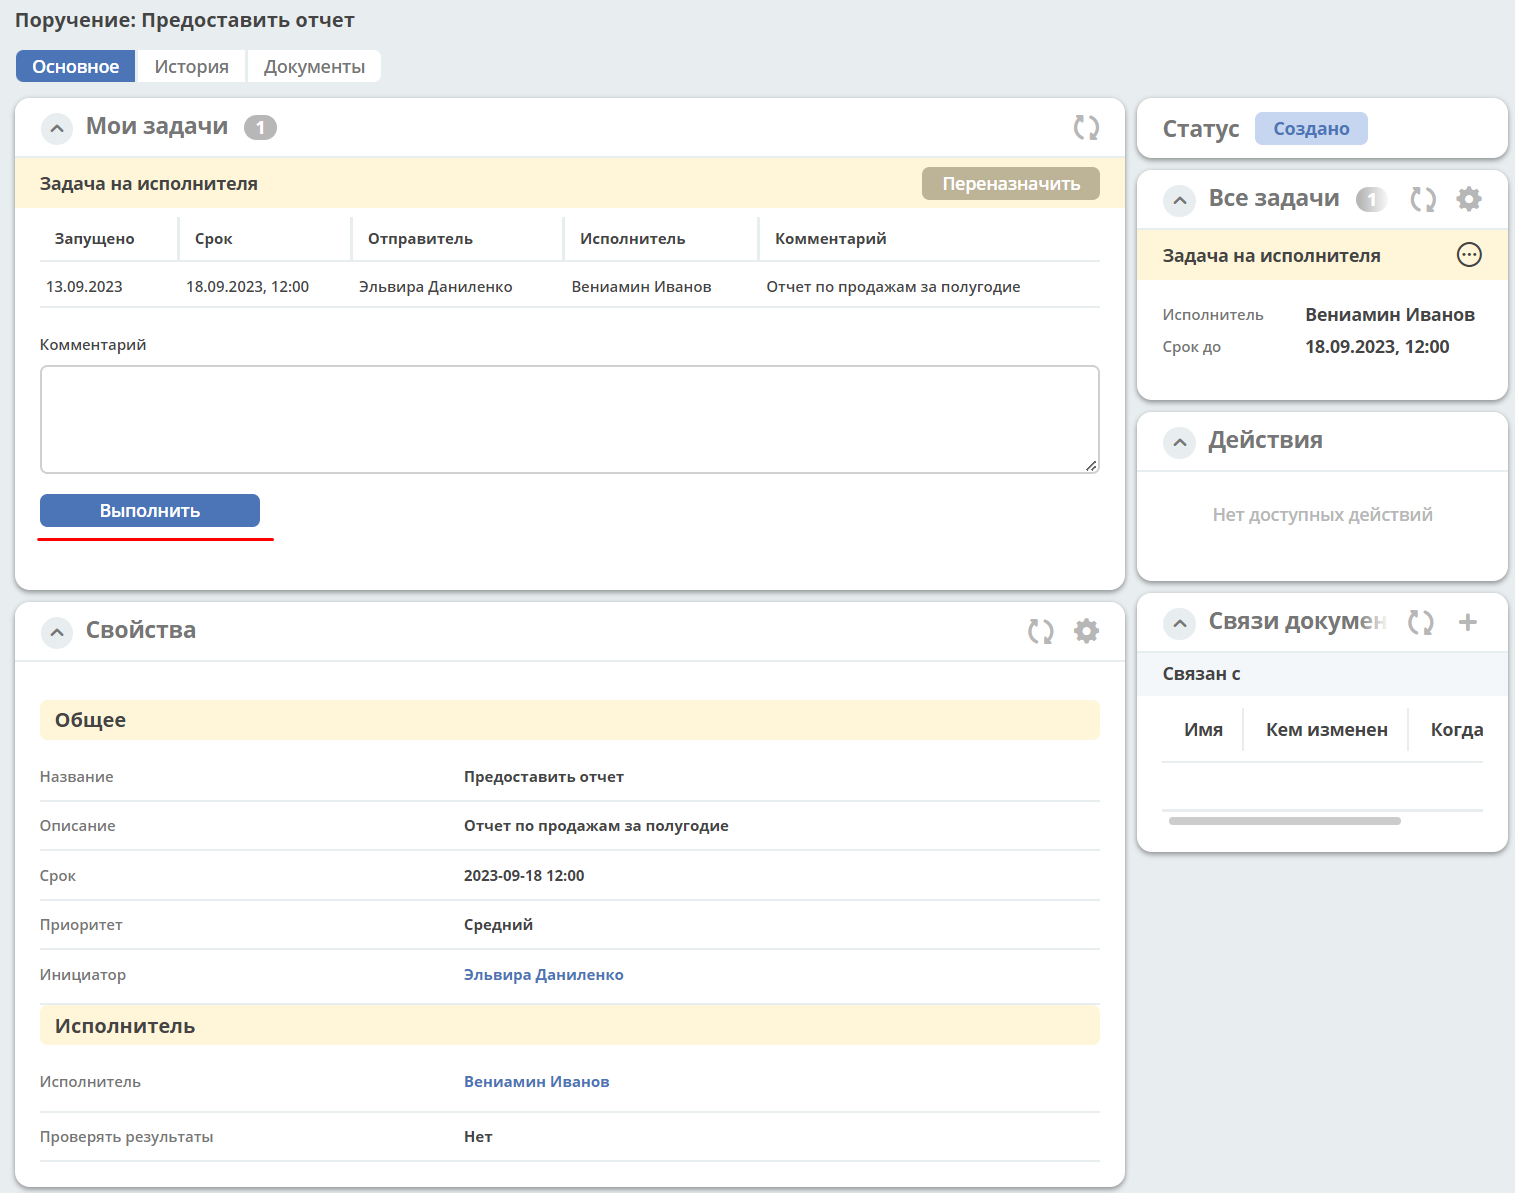Click the Связан с heading

[x=1201, y=674]
